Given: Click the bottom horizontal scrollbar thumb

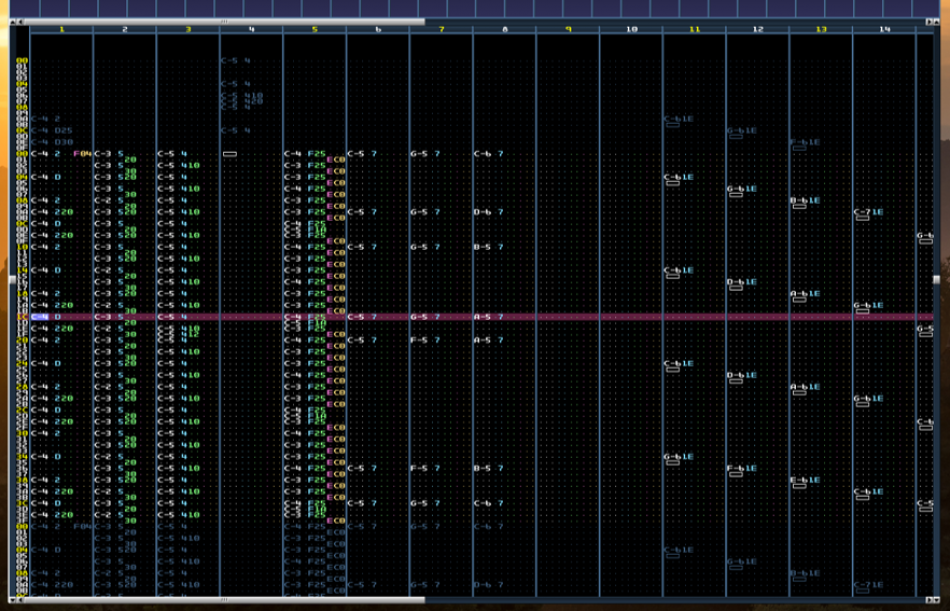Looking at the screenshot, I should point(222,600).
